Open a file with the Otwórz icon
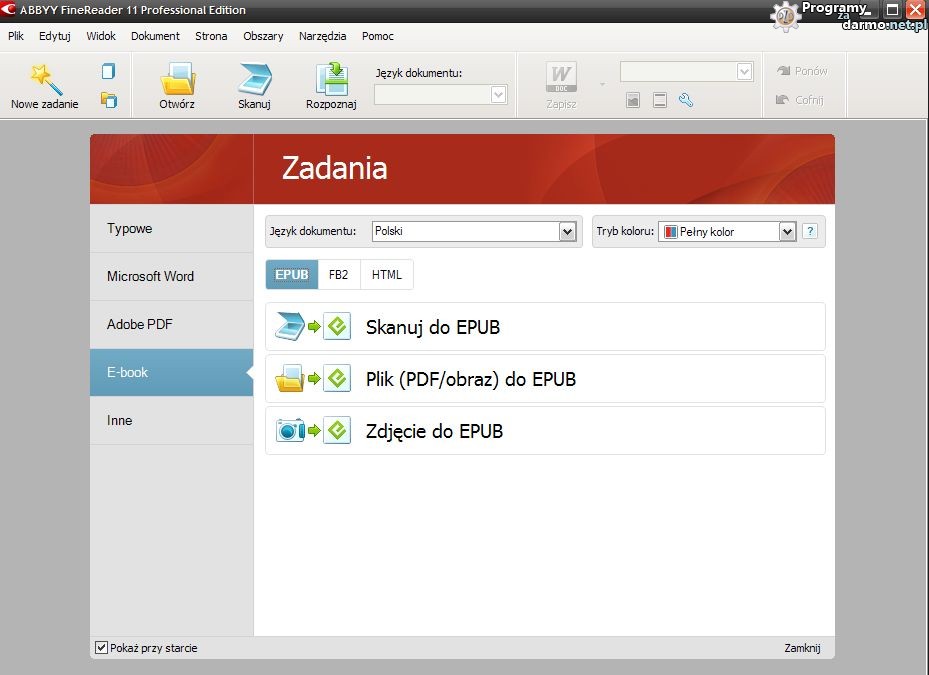 pos(177,80)
